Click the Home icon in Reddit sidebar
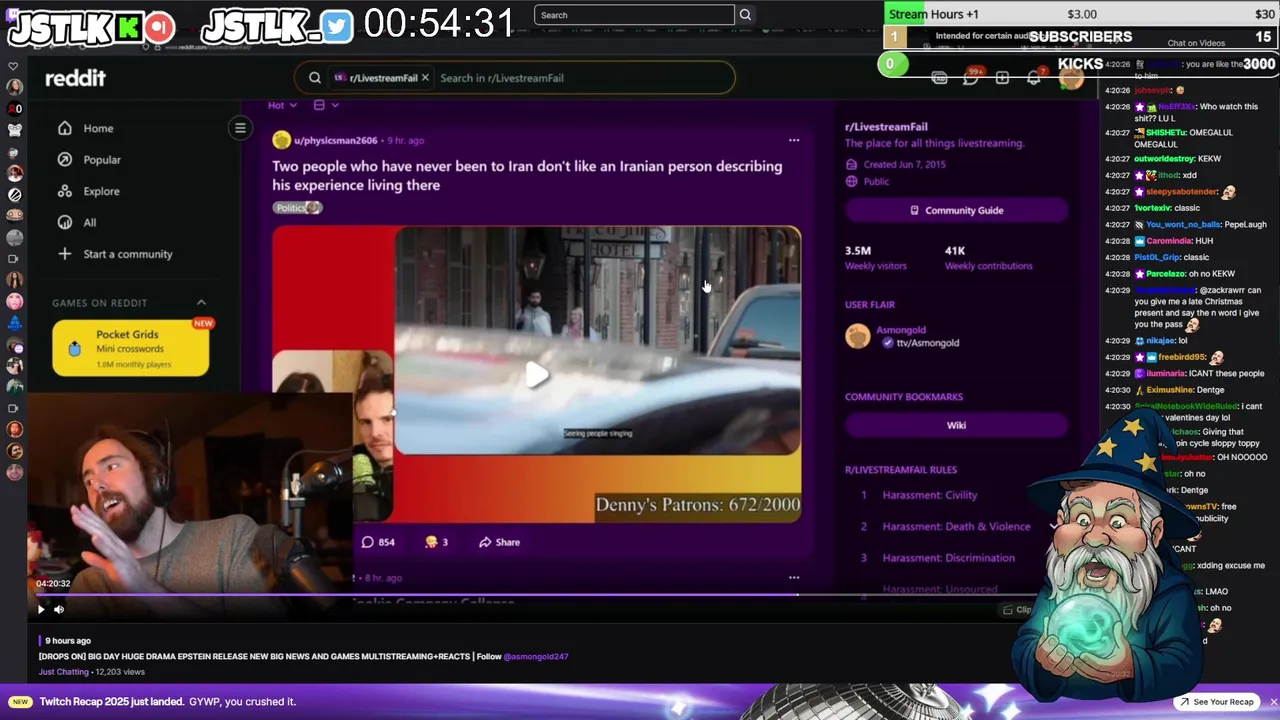This screenshot has height=720, width=1280. click(65, 128)
